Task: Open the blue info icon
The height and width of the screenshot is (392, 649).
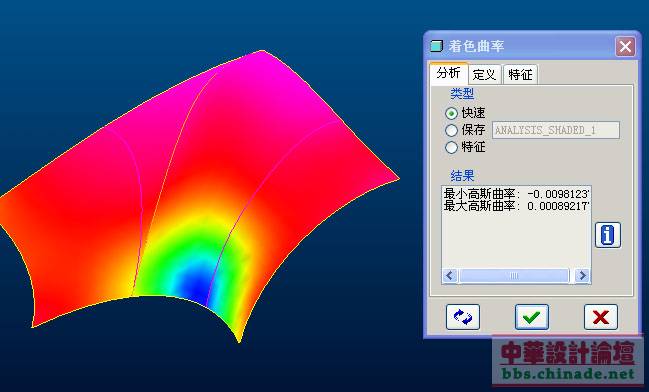Action: [x=608, y=235]
